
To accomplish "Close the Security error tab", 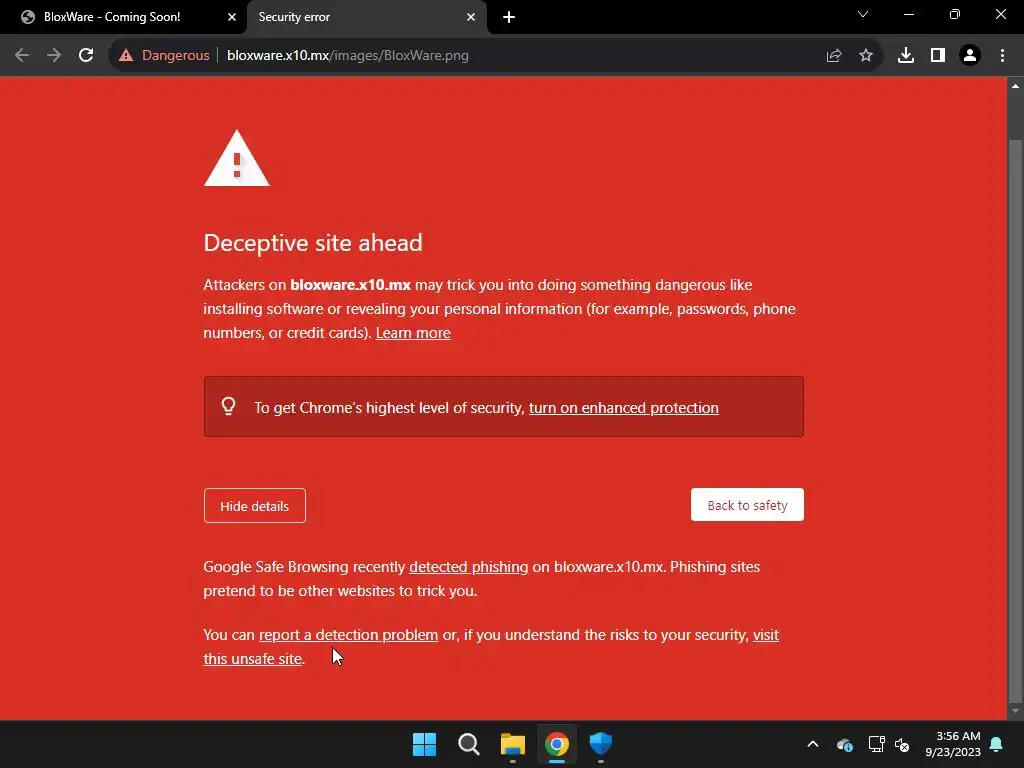I will click(x=471, y=17).
